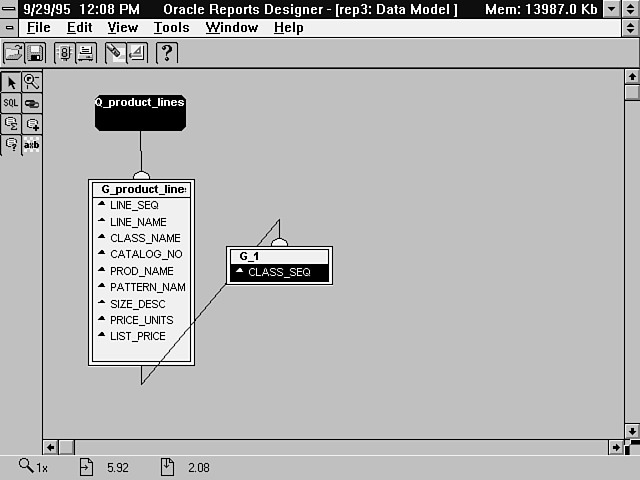Click the question mark Help icon
640x480 pixels.
167,53
